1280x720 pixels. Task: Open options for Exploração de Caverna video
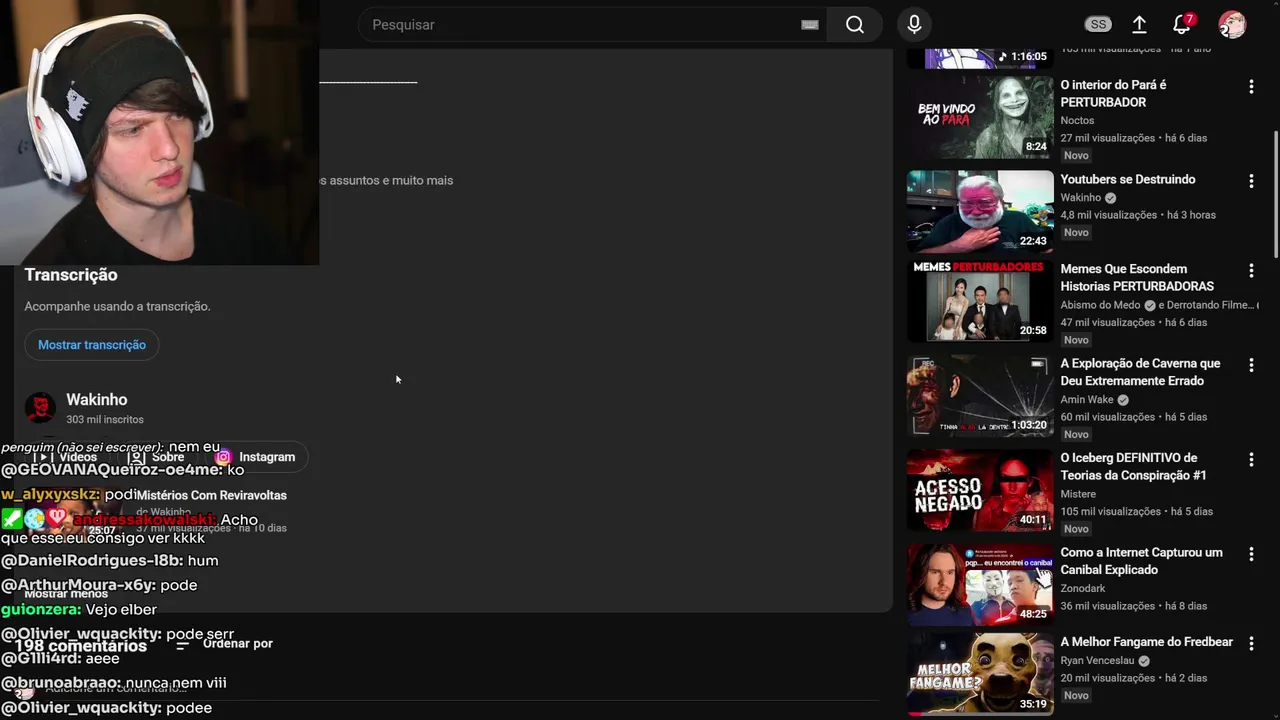(x=1251, y=365)
